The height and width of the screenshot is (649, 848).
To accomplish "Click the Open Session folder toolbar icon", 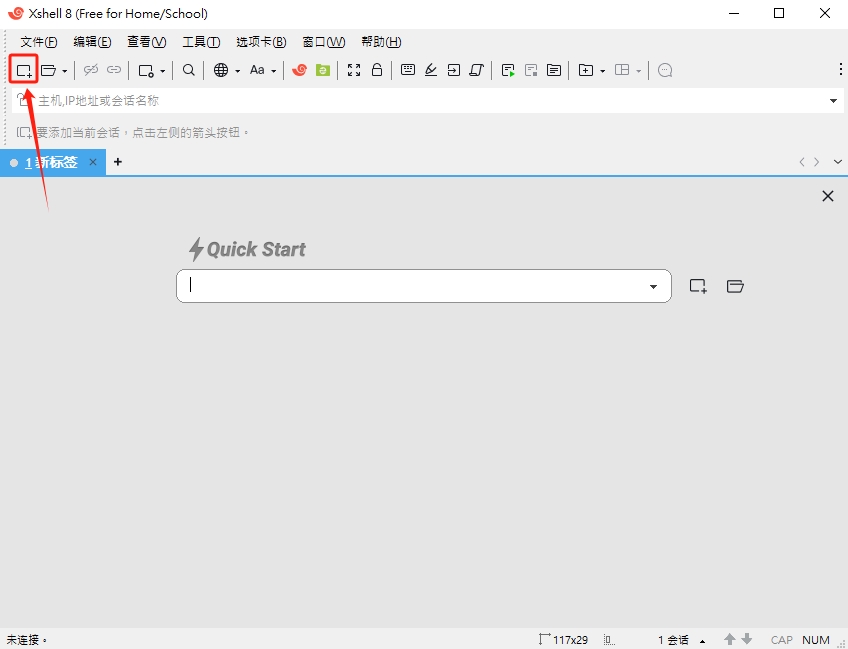I will (x=49, y=70).
